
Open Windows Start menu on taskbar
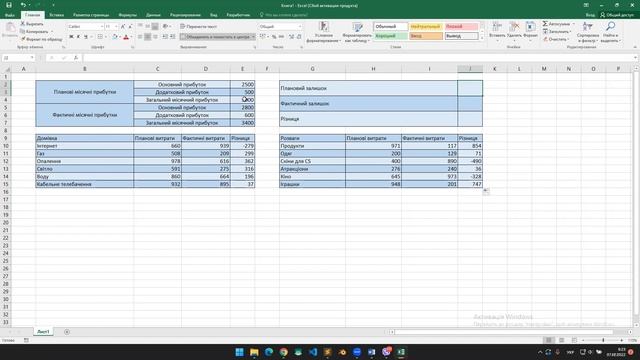click(x=240, y=352)
